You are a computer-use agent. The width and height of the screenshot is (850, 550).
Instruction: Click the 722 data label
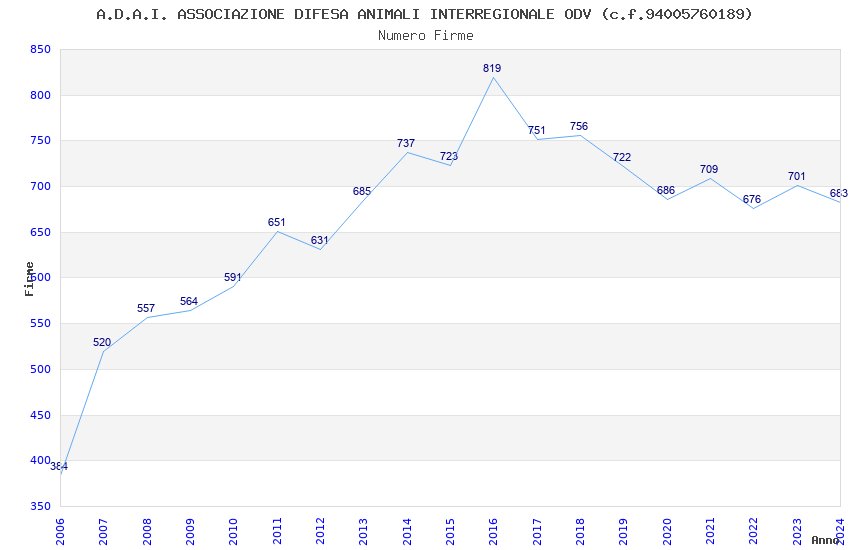coord(622,157)
